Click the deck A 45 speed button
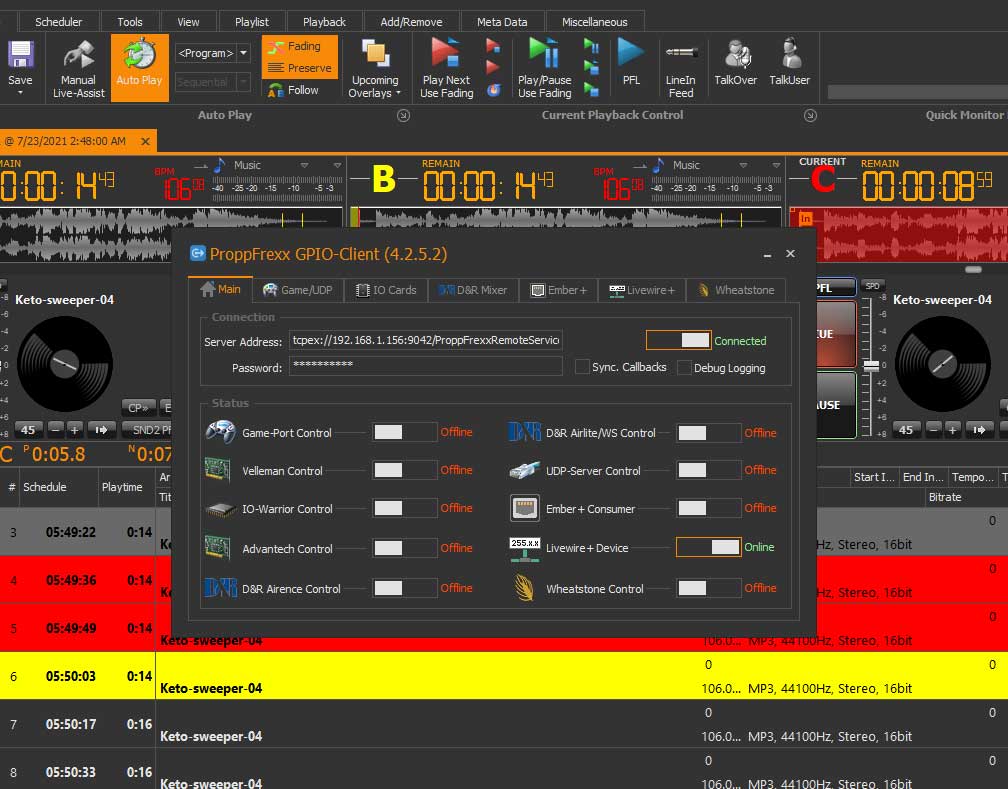This screenshot has width=1008, height=789. point(28,430)
